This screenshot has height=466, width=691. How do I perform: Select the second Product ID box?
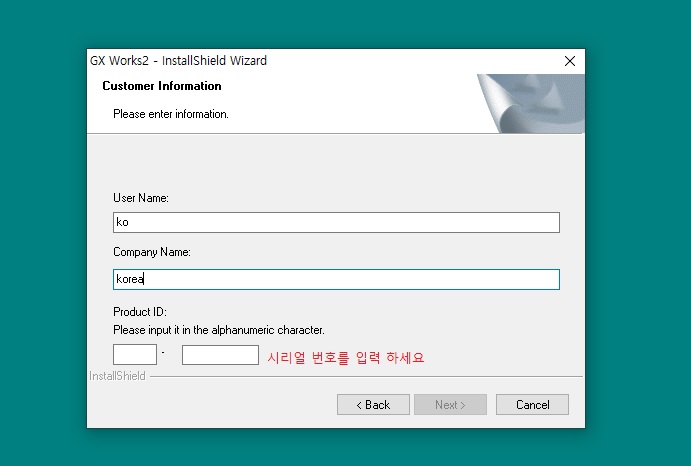point(220,355)
